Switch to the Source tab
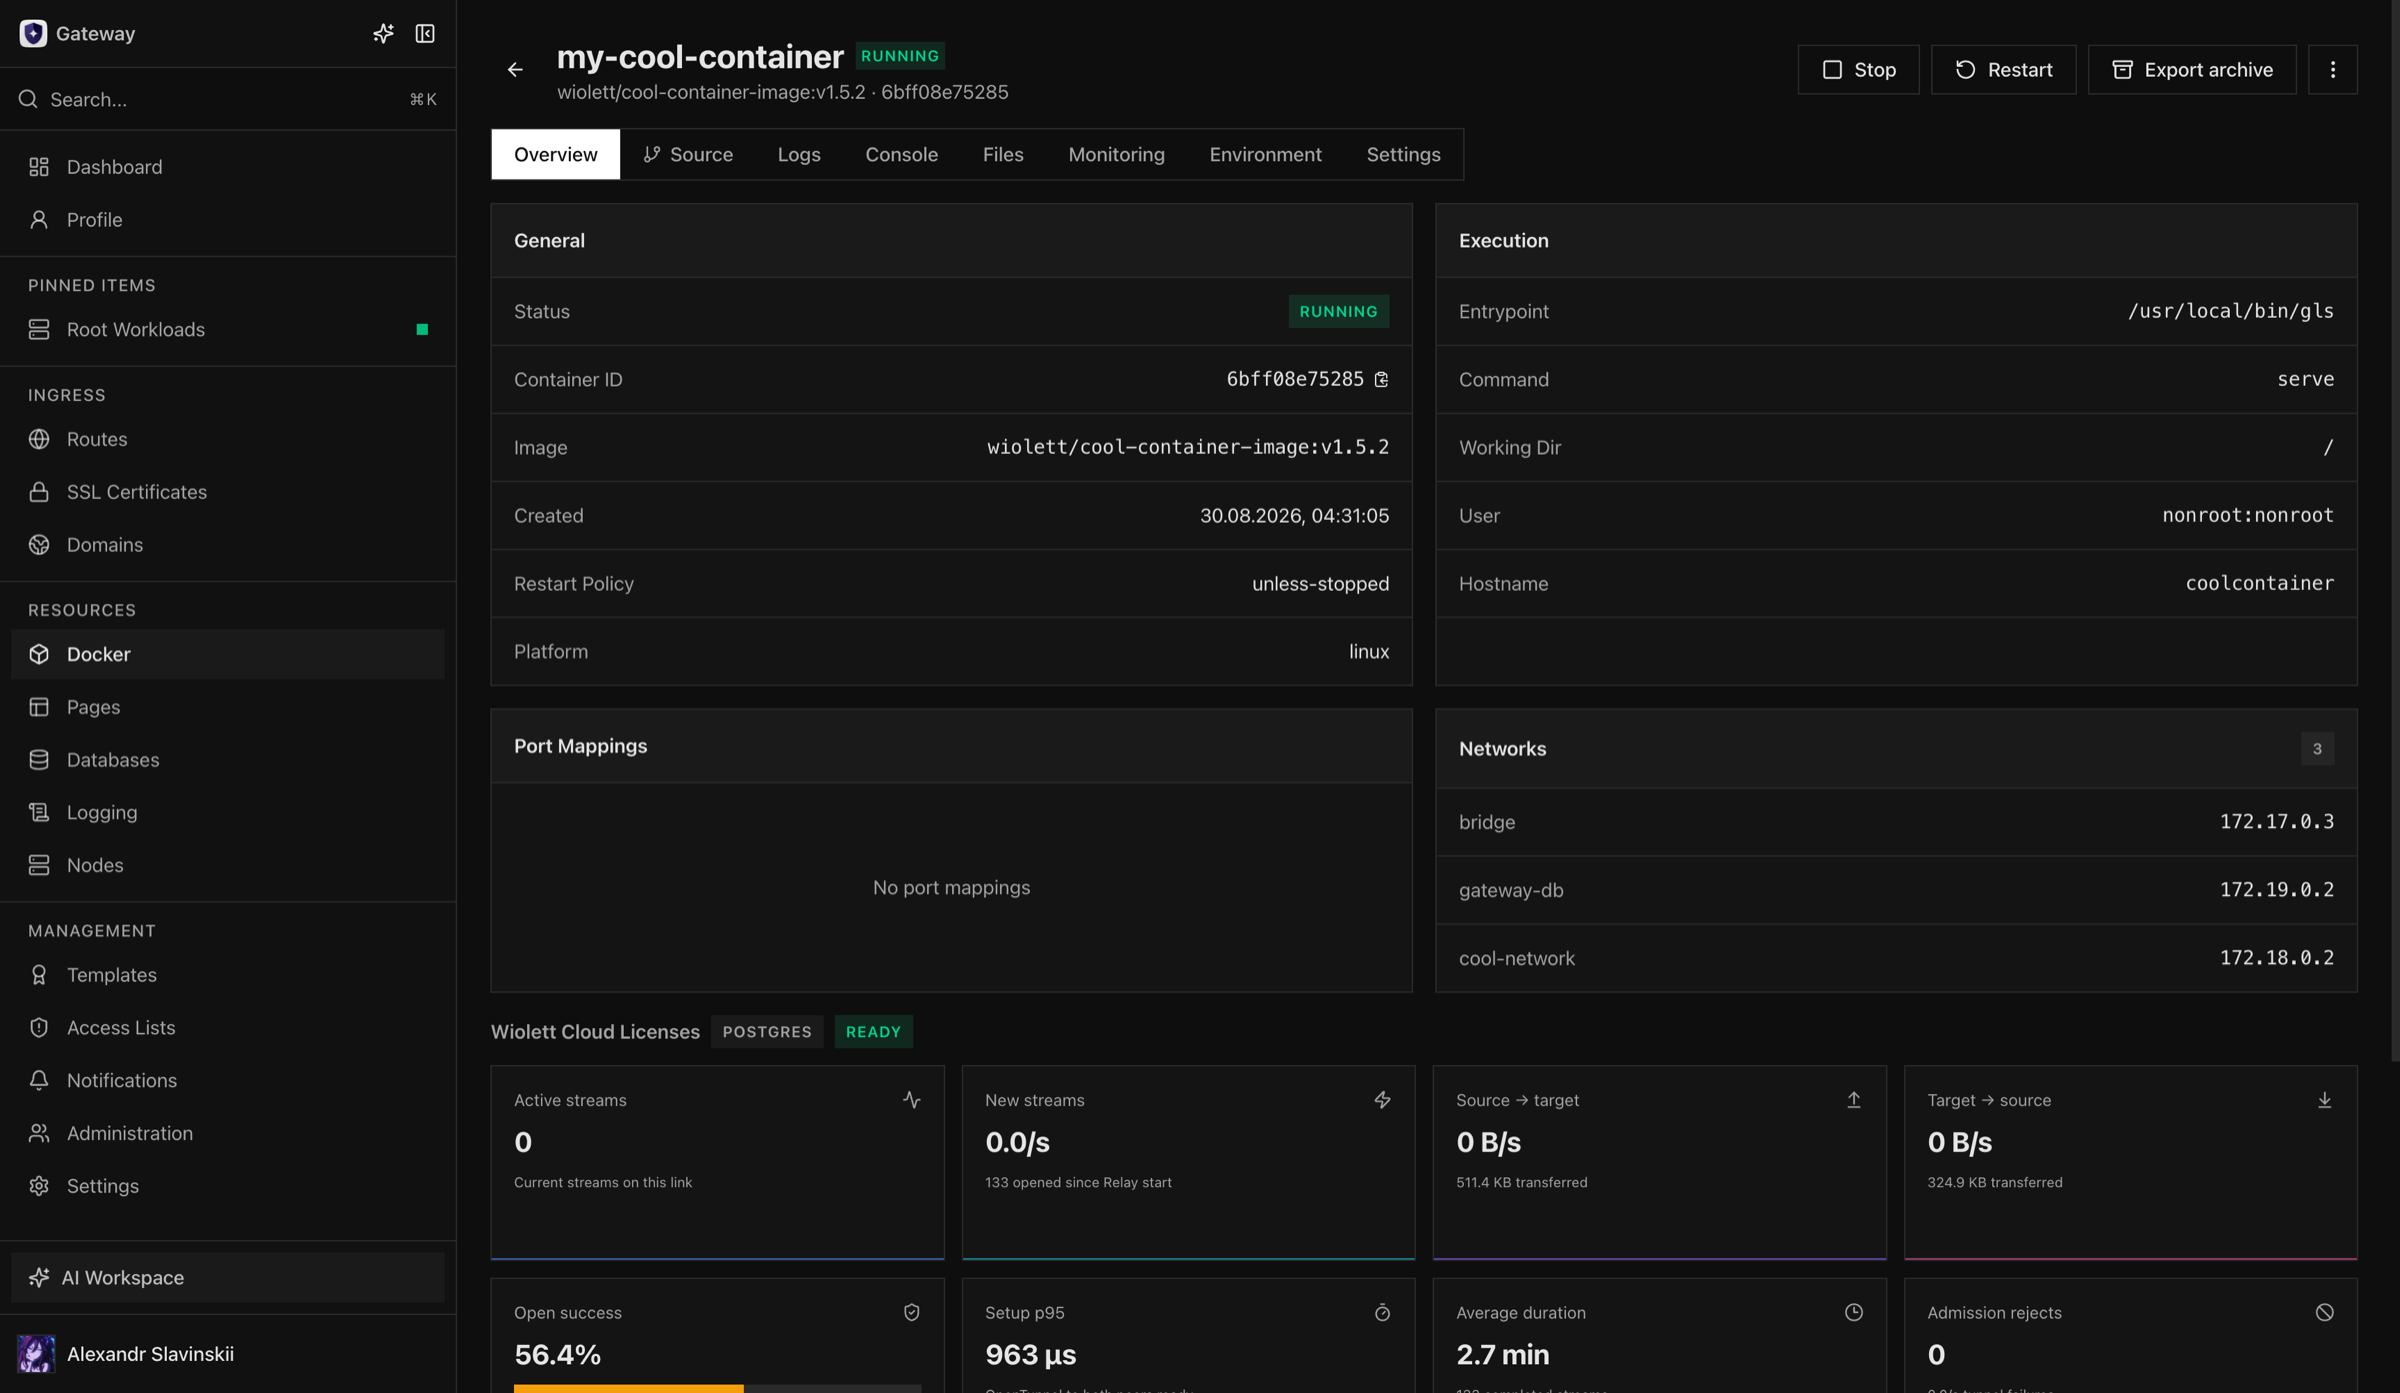2400x1393 pixels. [x=688, y=154]
